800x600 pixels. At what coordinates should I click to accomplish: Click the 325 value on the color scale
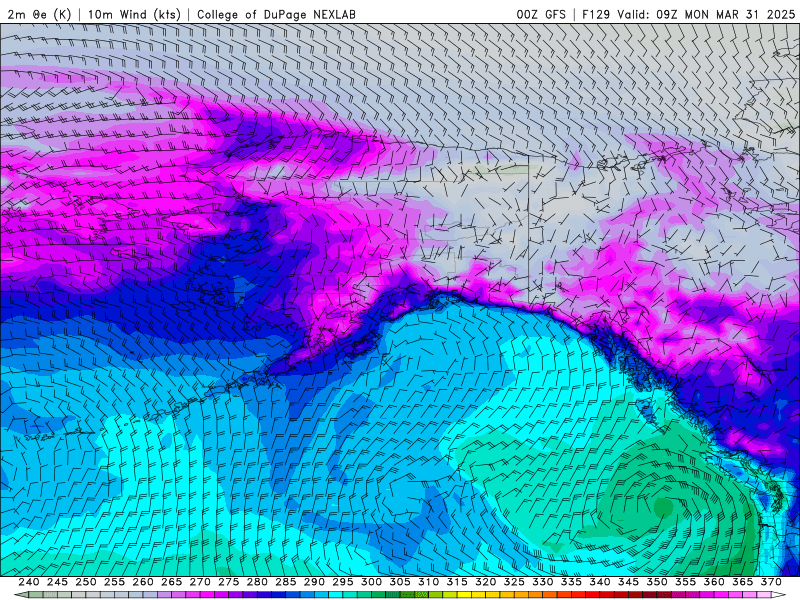514,582
